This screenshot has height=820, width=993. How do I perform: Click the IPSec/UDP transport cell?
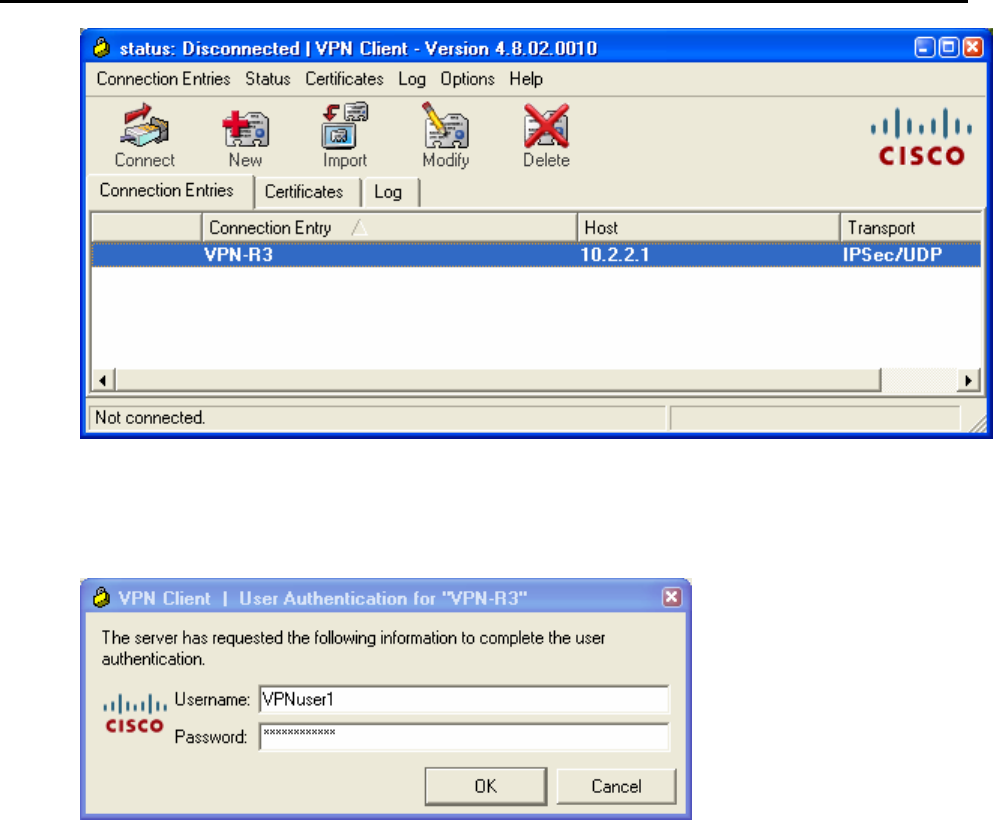892,255
